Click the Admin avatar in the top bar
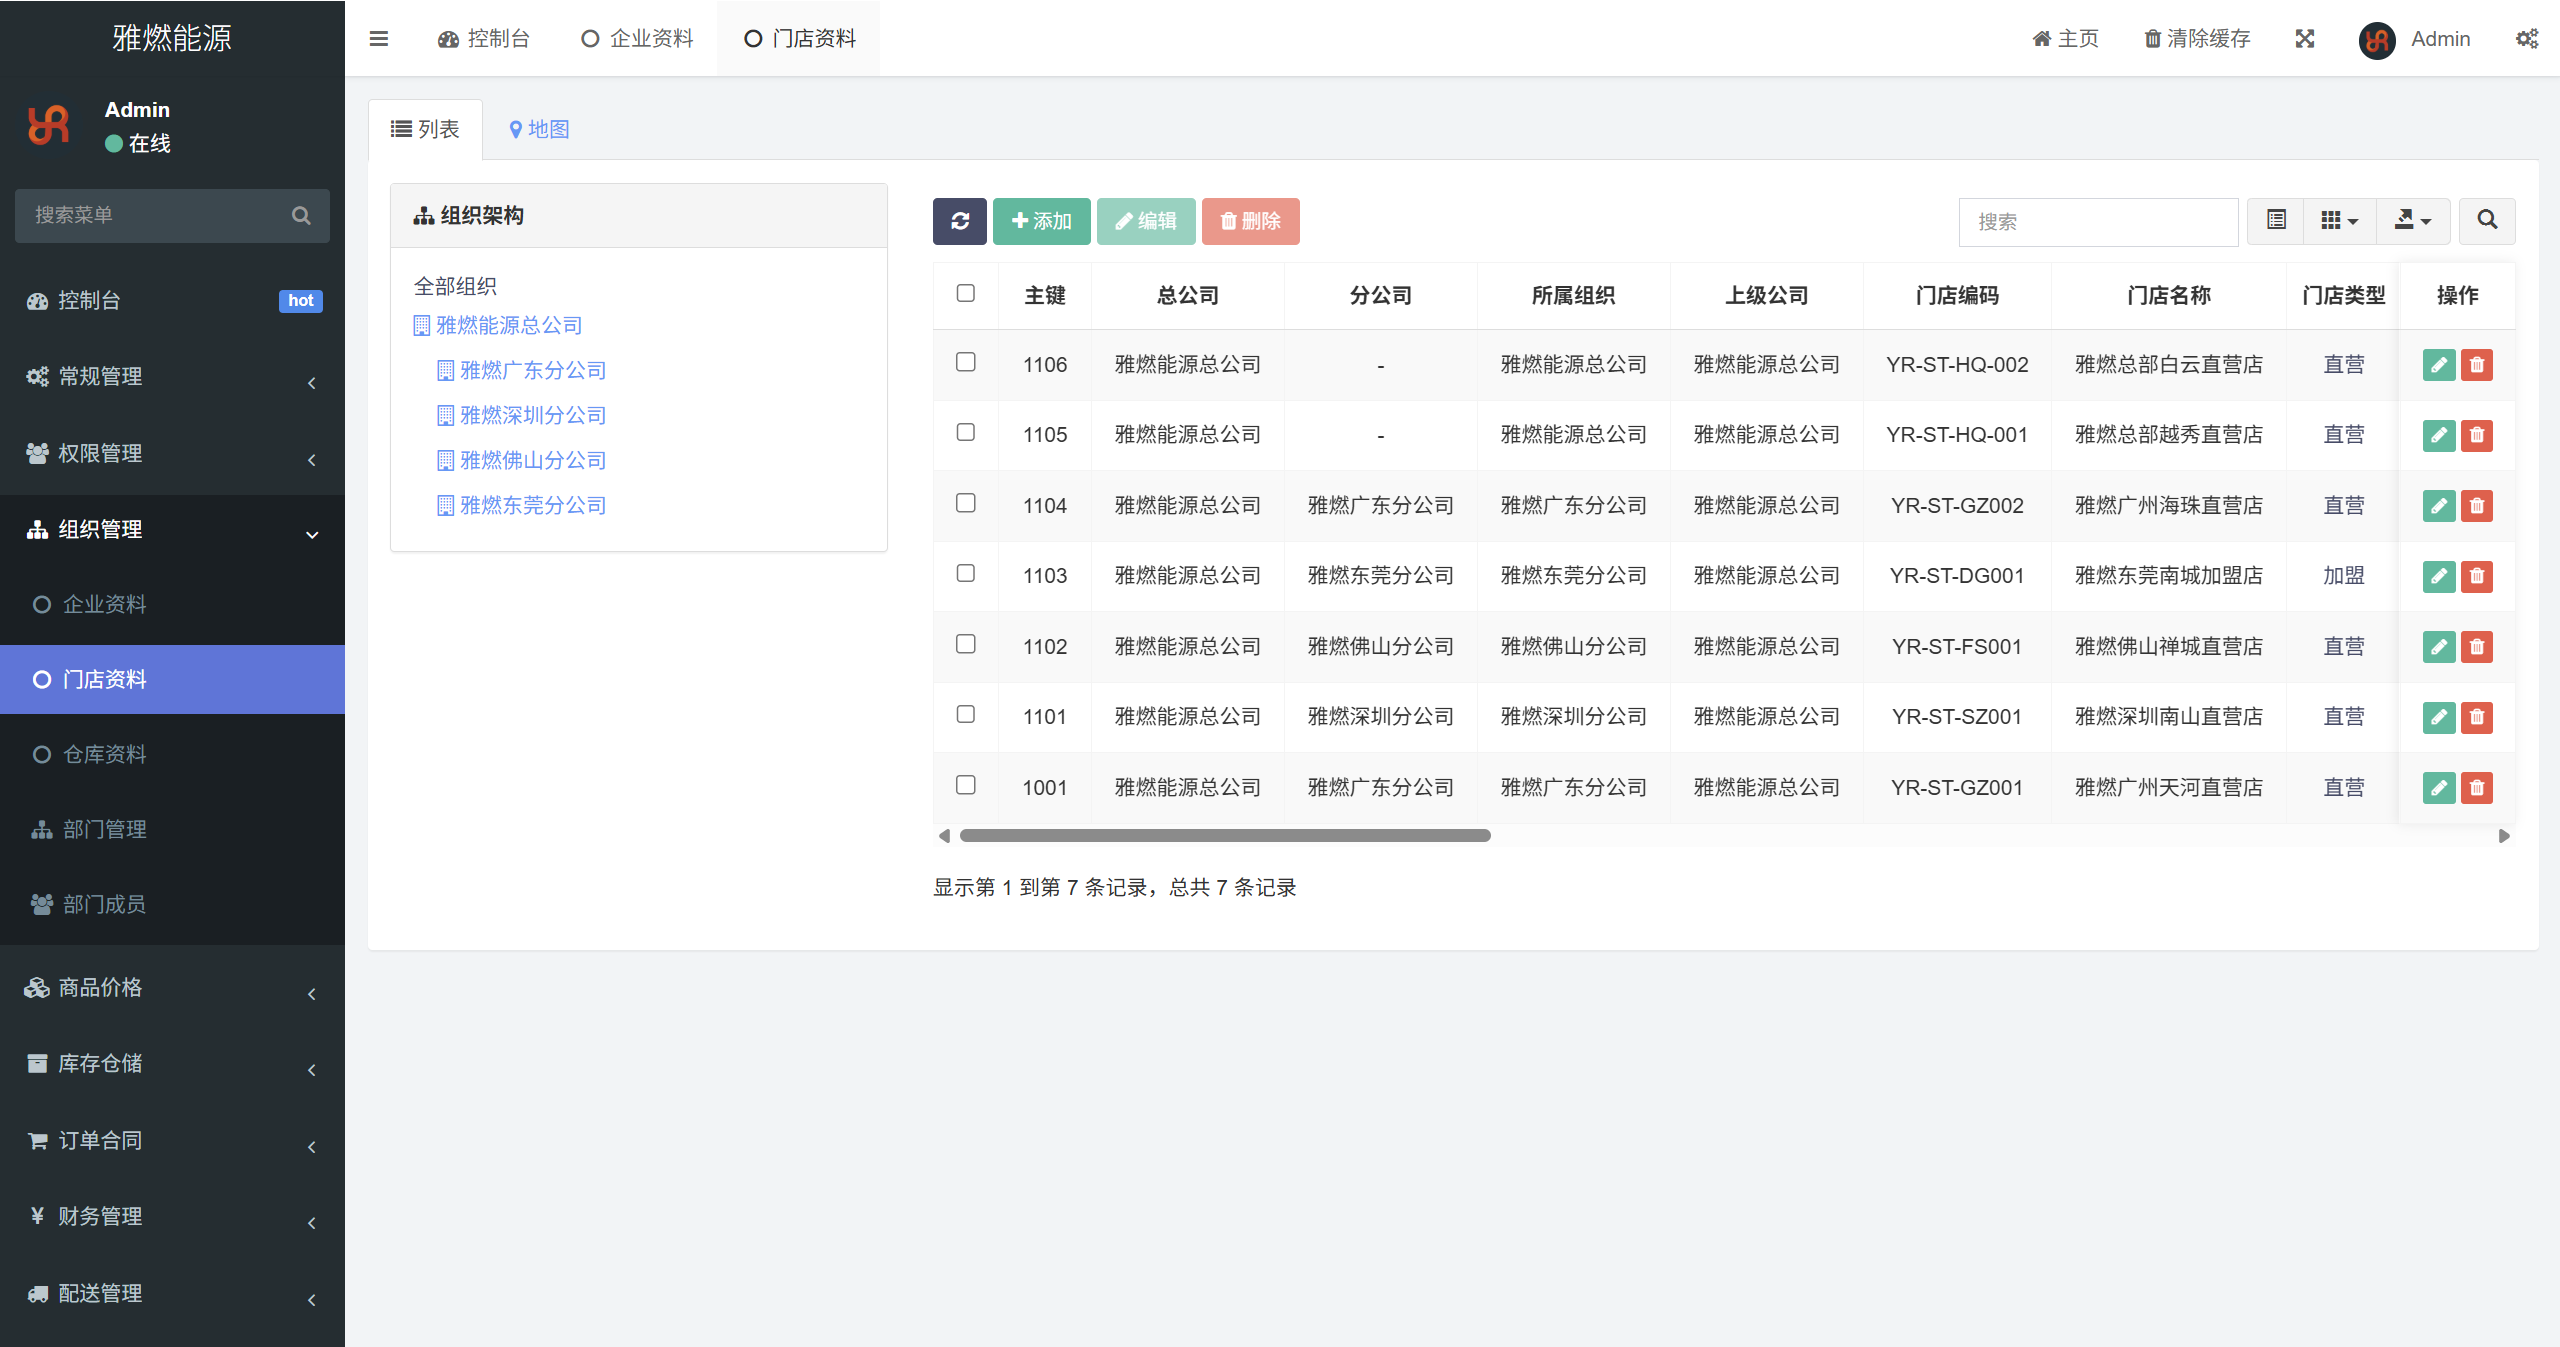 (x=2377, y=40)
